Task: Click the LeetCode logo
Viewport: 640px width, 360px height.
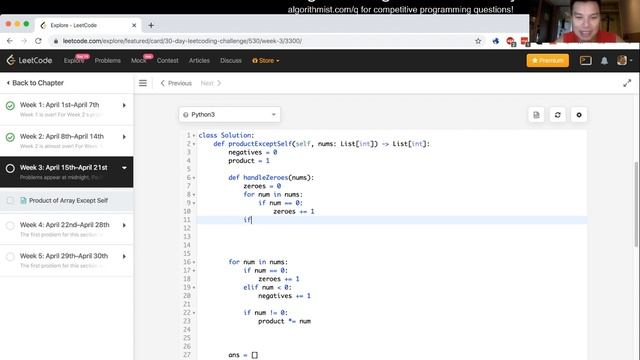Action: point(29,60)
